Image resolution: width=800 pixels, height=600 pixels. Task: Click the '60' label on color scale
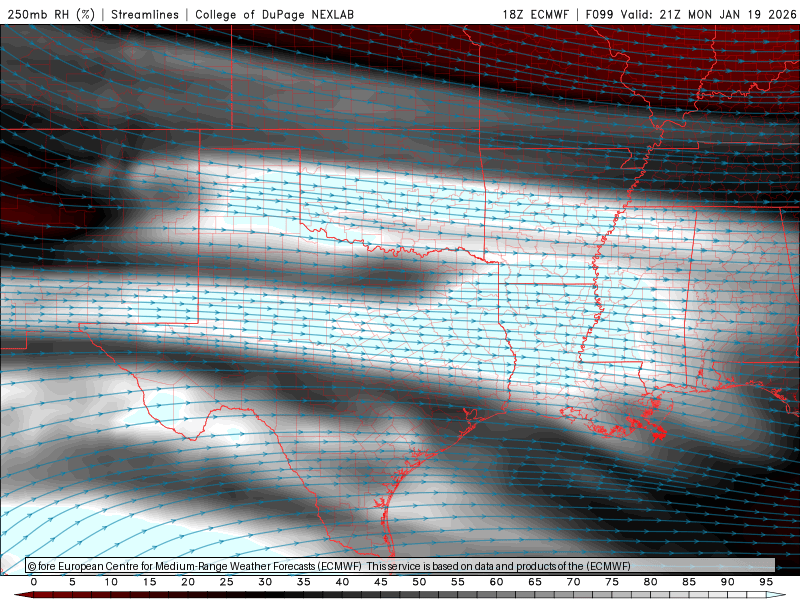[496, 582]
